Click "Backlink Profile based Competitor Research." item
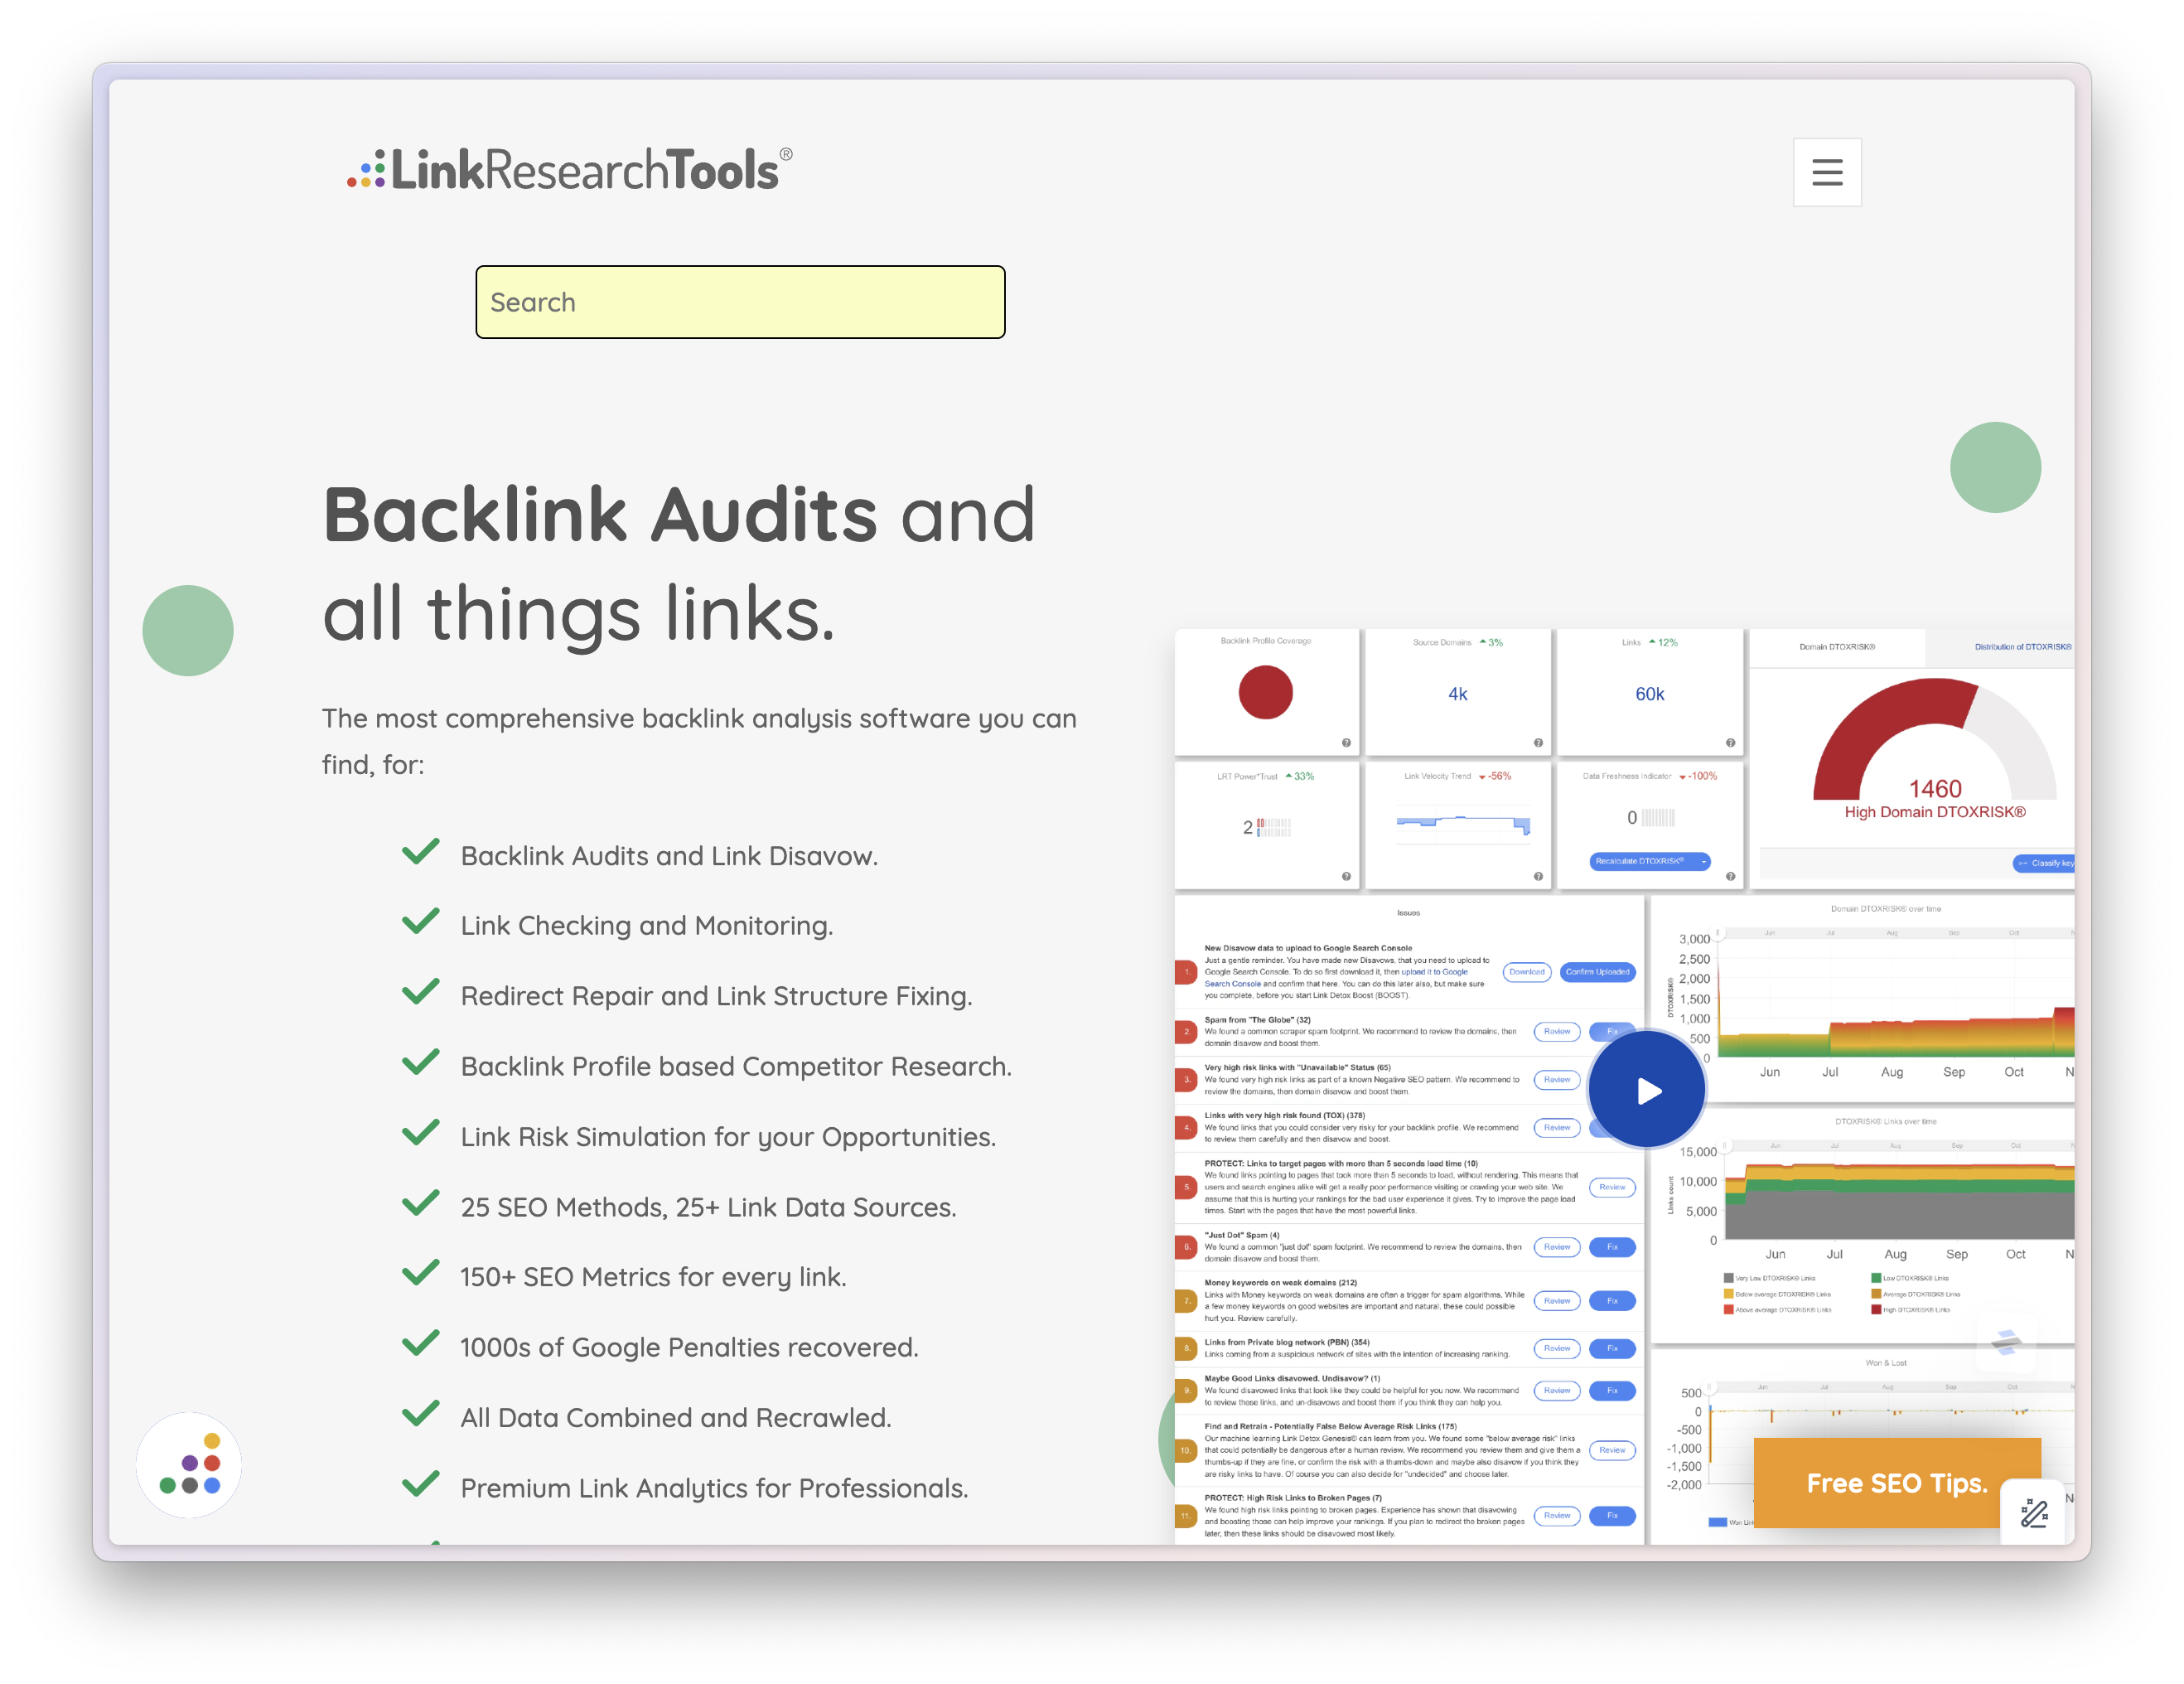 pyautogui.click(x=736, y=1066)
